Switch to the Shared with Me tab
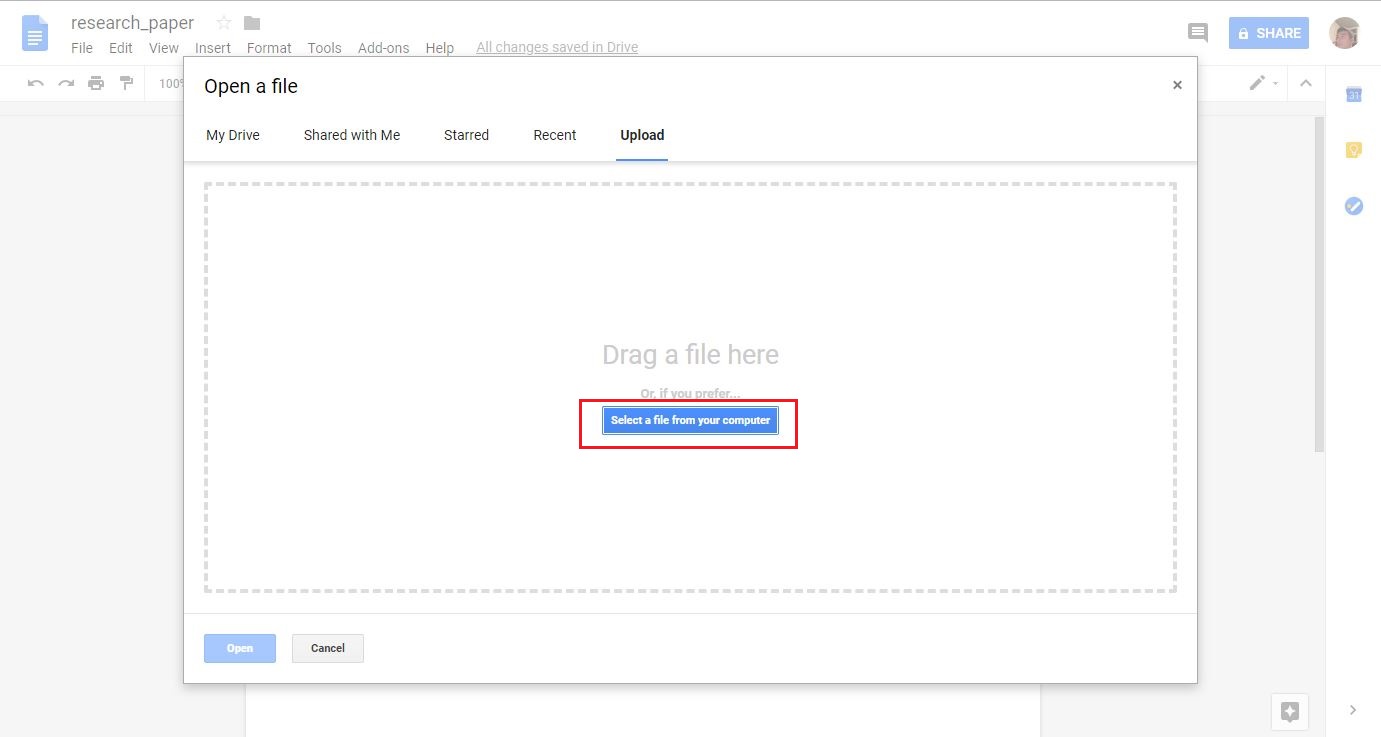 coord(352,135)
